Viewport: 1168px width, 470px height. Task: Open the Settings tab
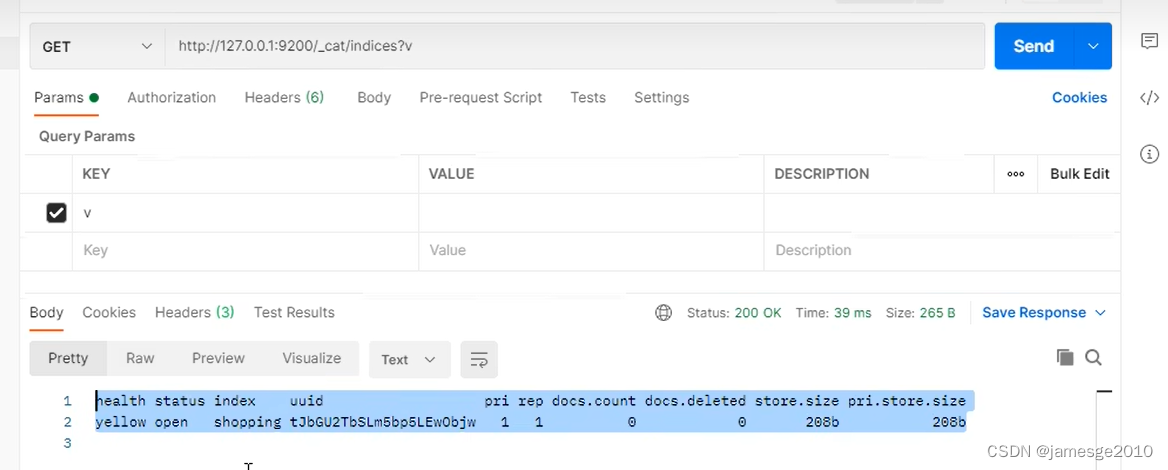(x=661, y=98)
